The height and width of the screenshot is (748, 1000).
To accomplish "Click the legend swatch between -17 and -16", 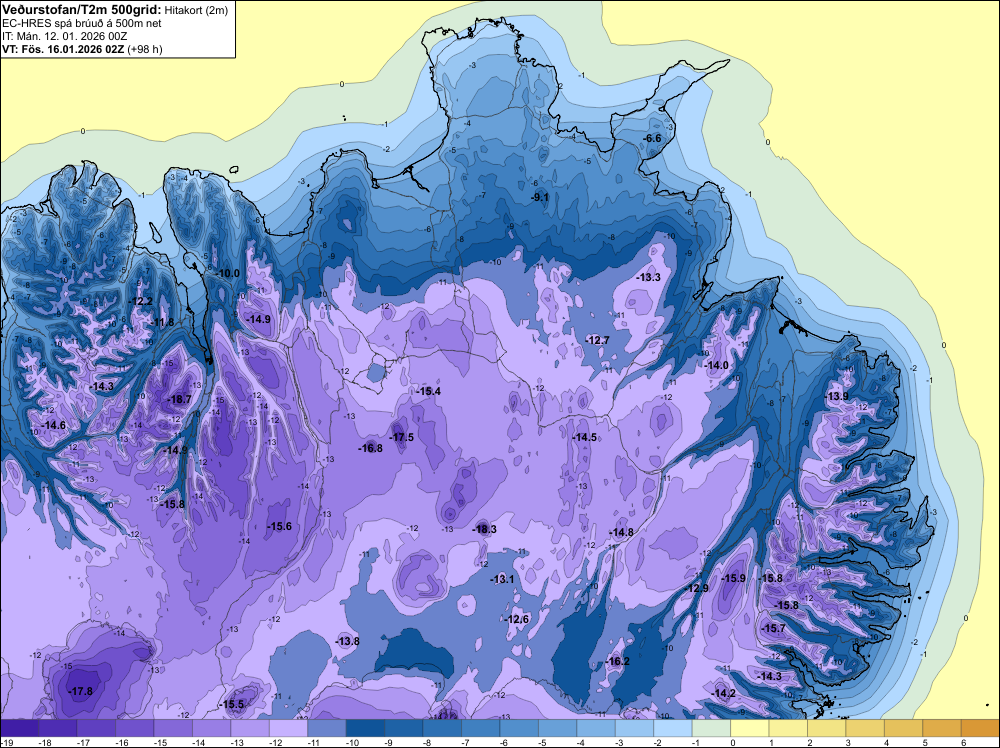I will coord(96,728).
